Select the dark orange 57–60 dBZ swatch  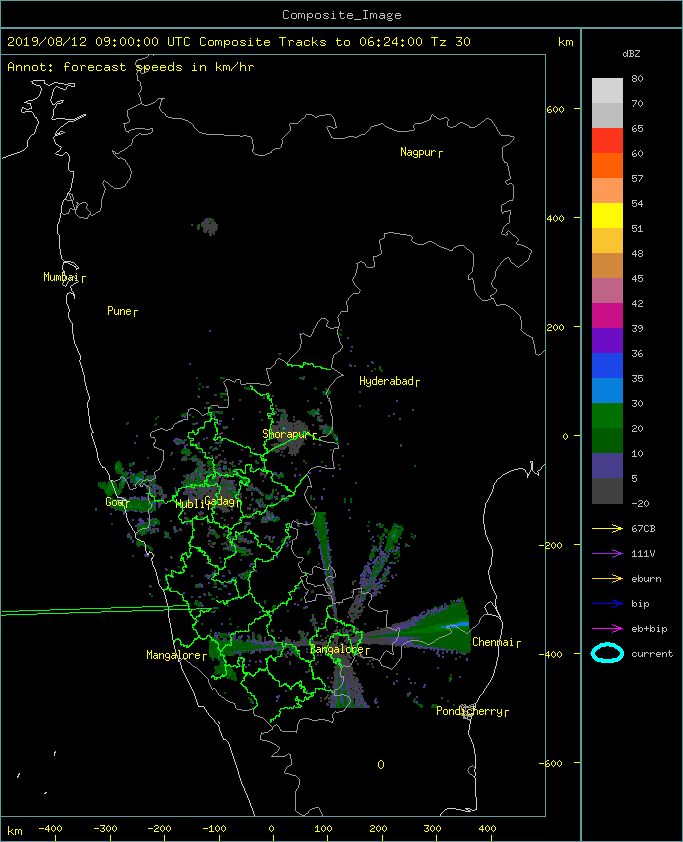607,165
